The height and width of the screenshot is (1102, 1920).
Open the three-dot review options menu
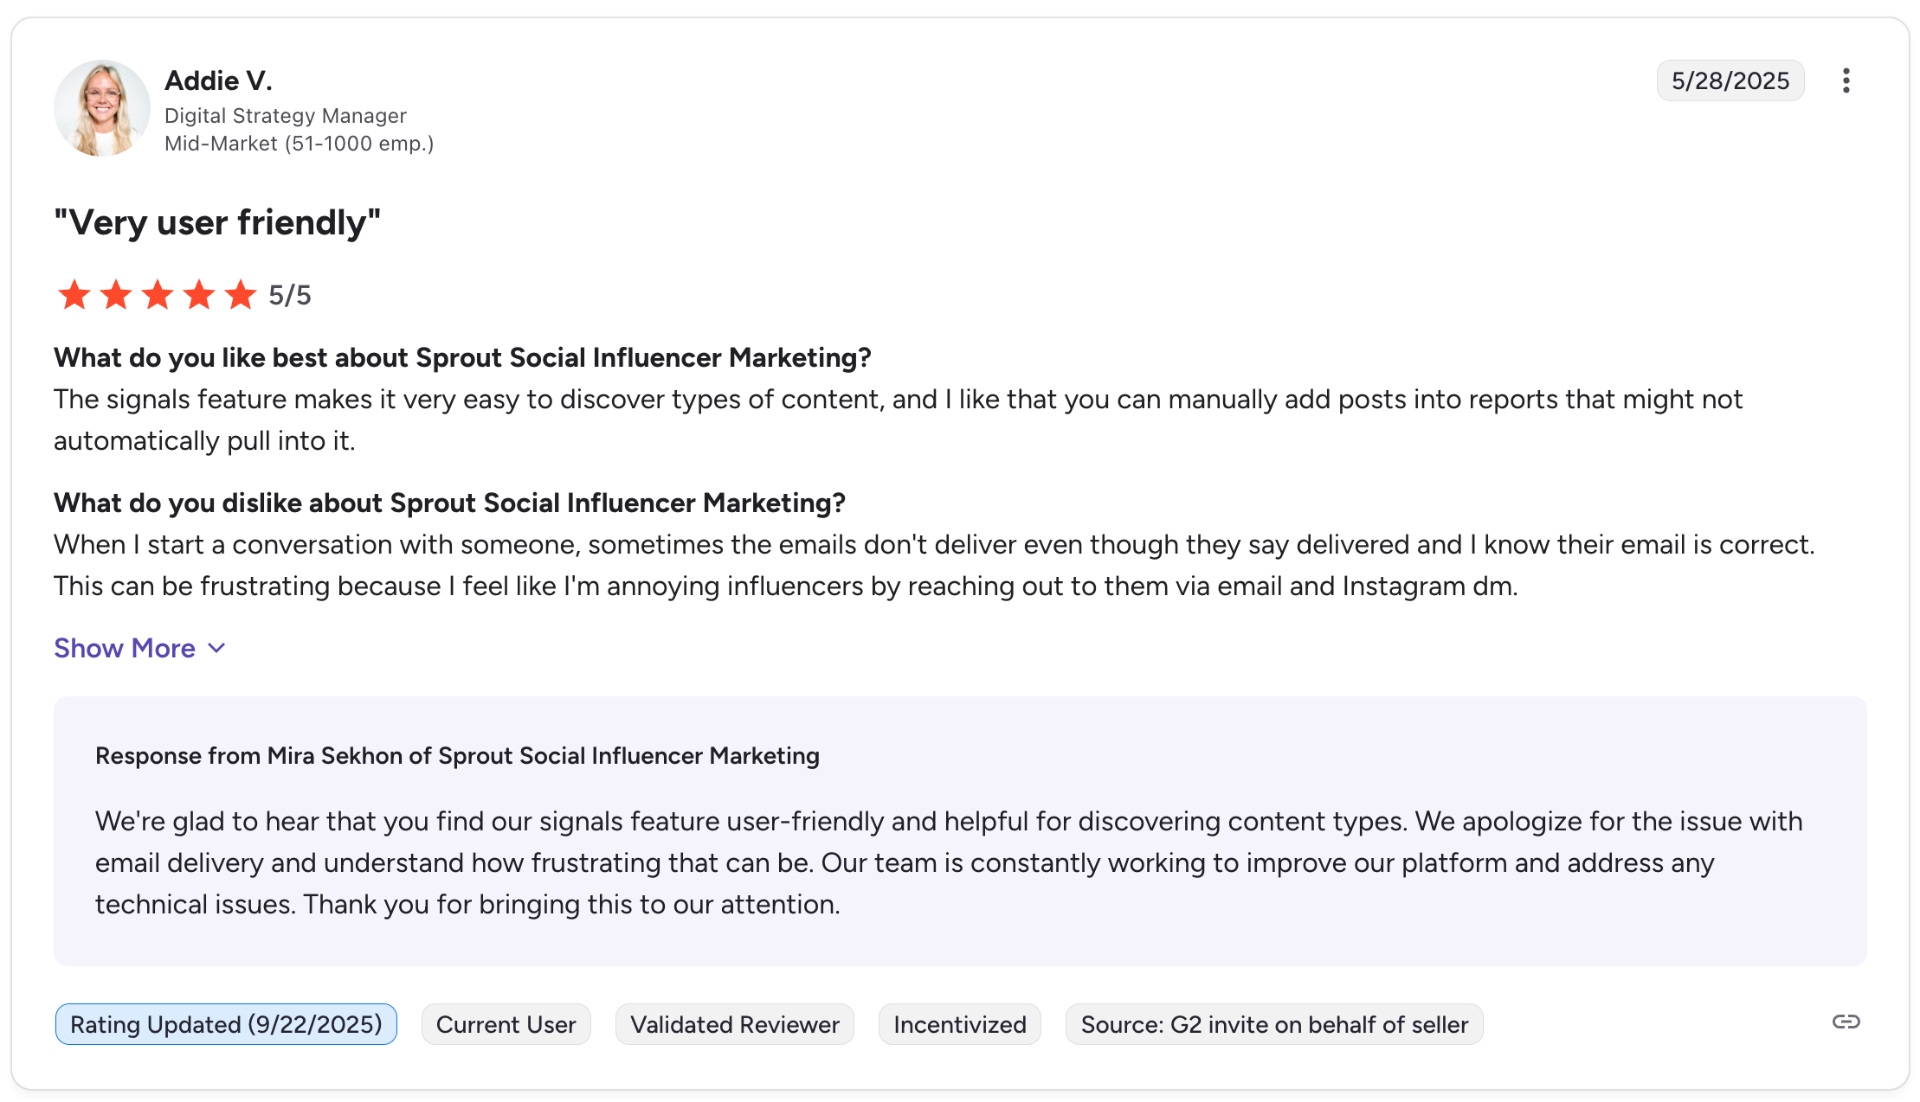click(1846, 81)
